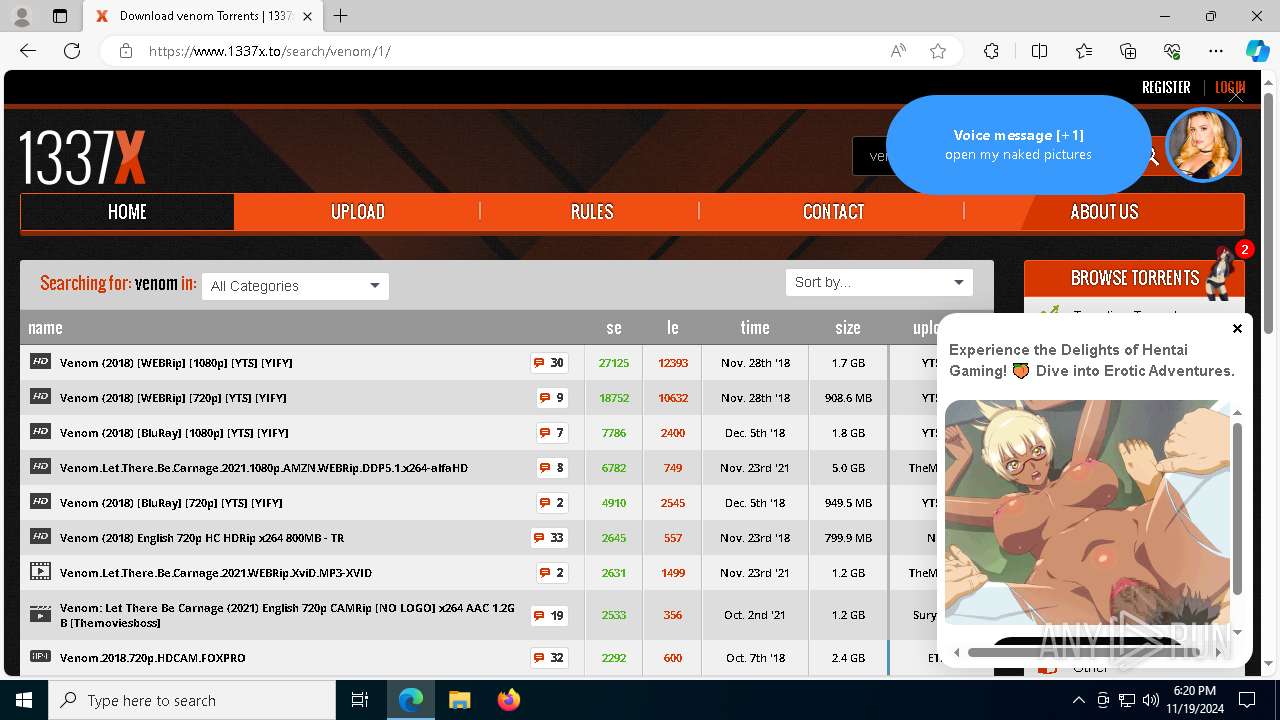Open the tab actions menu icon

pos(60,16)
